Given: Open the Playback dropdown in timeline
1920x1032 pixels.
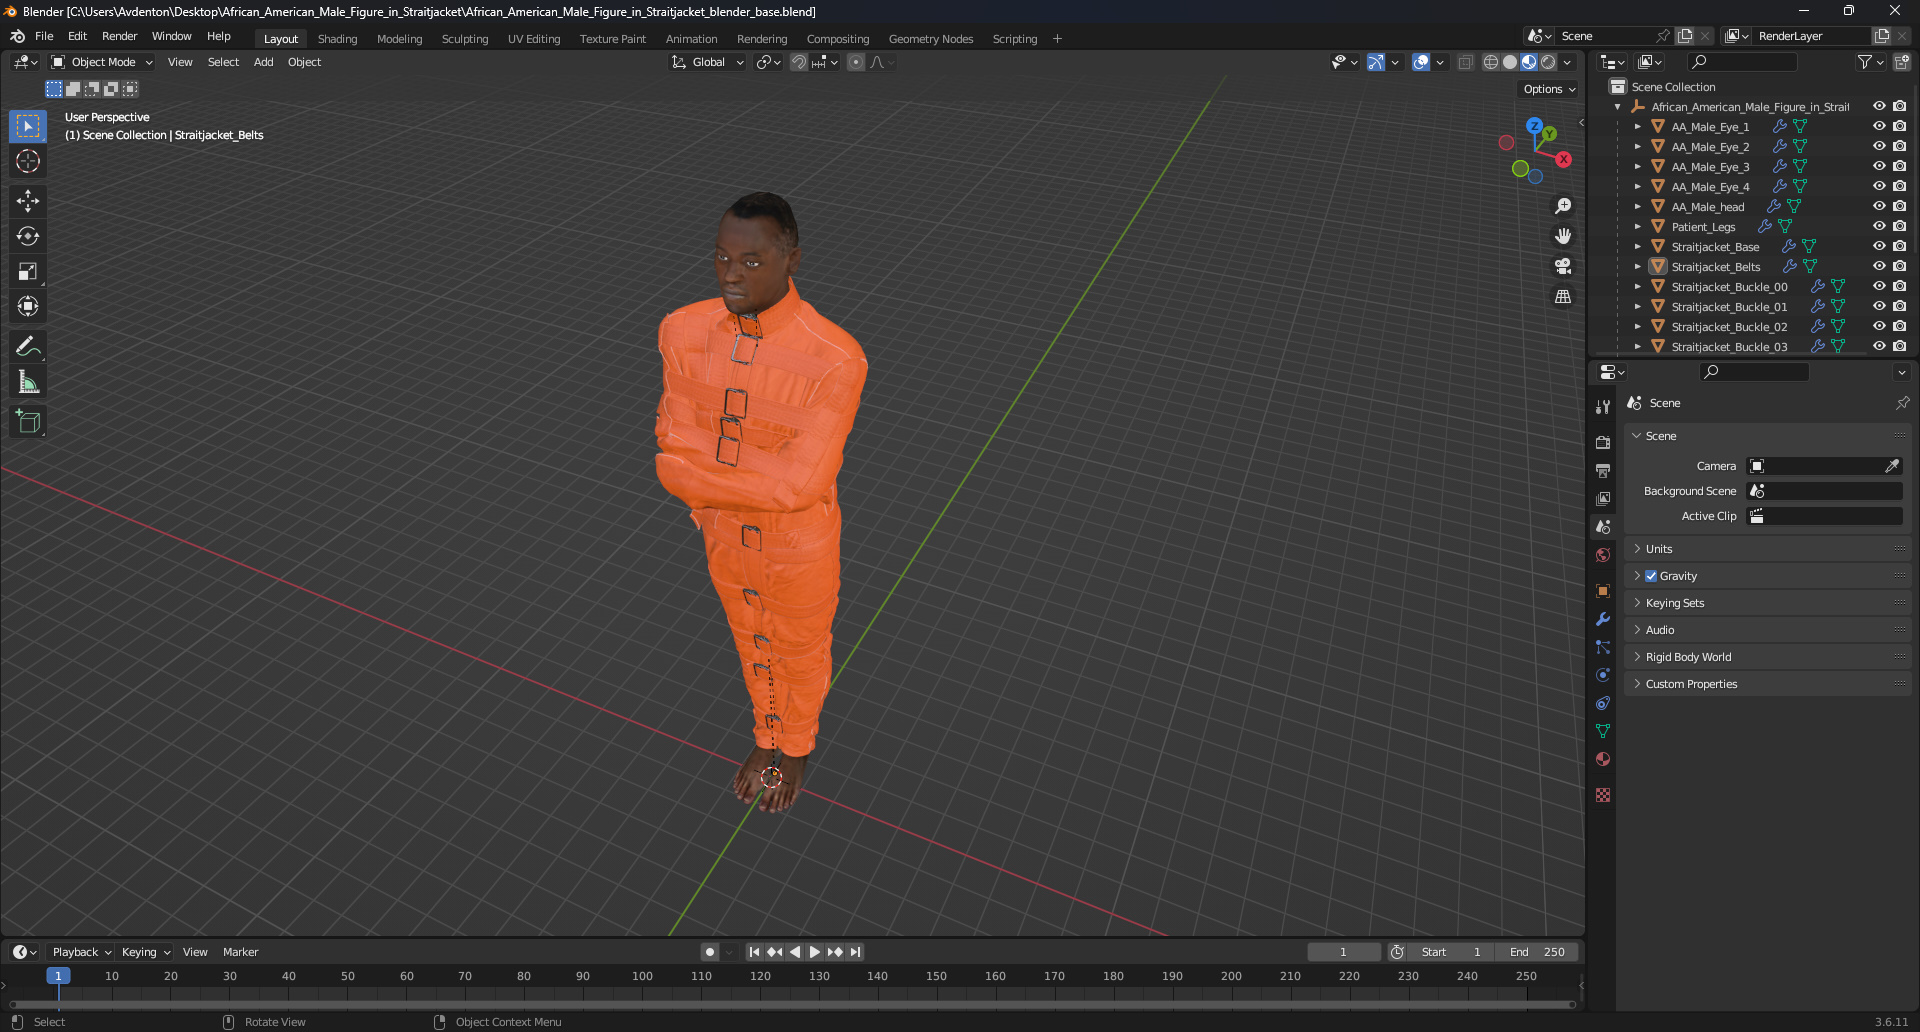Looking at the screenshot, I should [x=81, y=952].
